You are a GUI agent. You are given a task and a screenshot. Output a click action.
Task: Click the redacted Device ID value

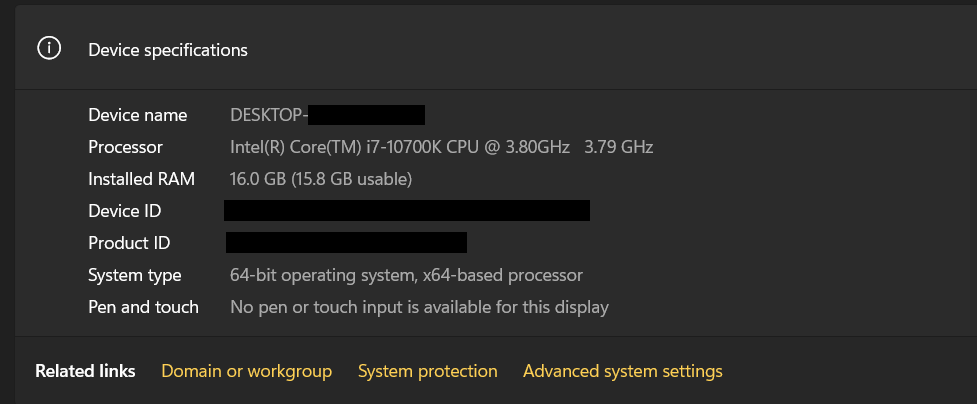tap(406, 210)
